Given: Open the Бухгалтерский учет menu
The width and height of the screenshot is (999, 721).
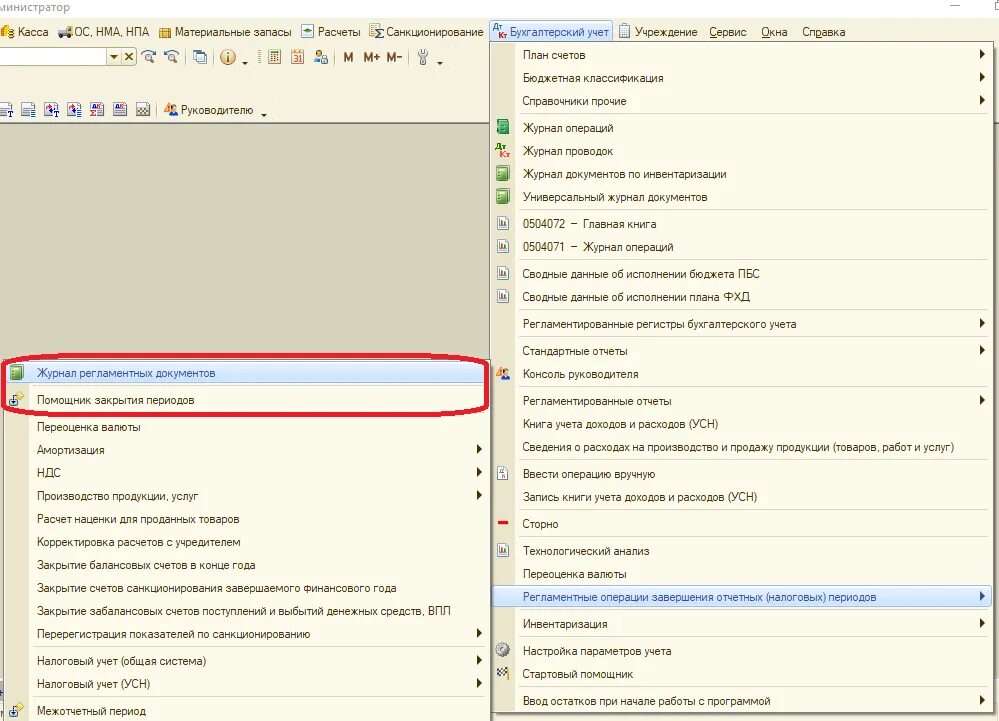Looking at the screenshot, I should click(551, 32).
